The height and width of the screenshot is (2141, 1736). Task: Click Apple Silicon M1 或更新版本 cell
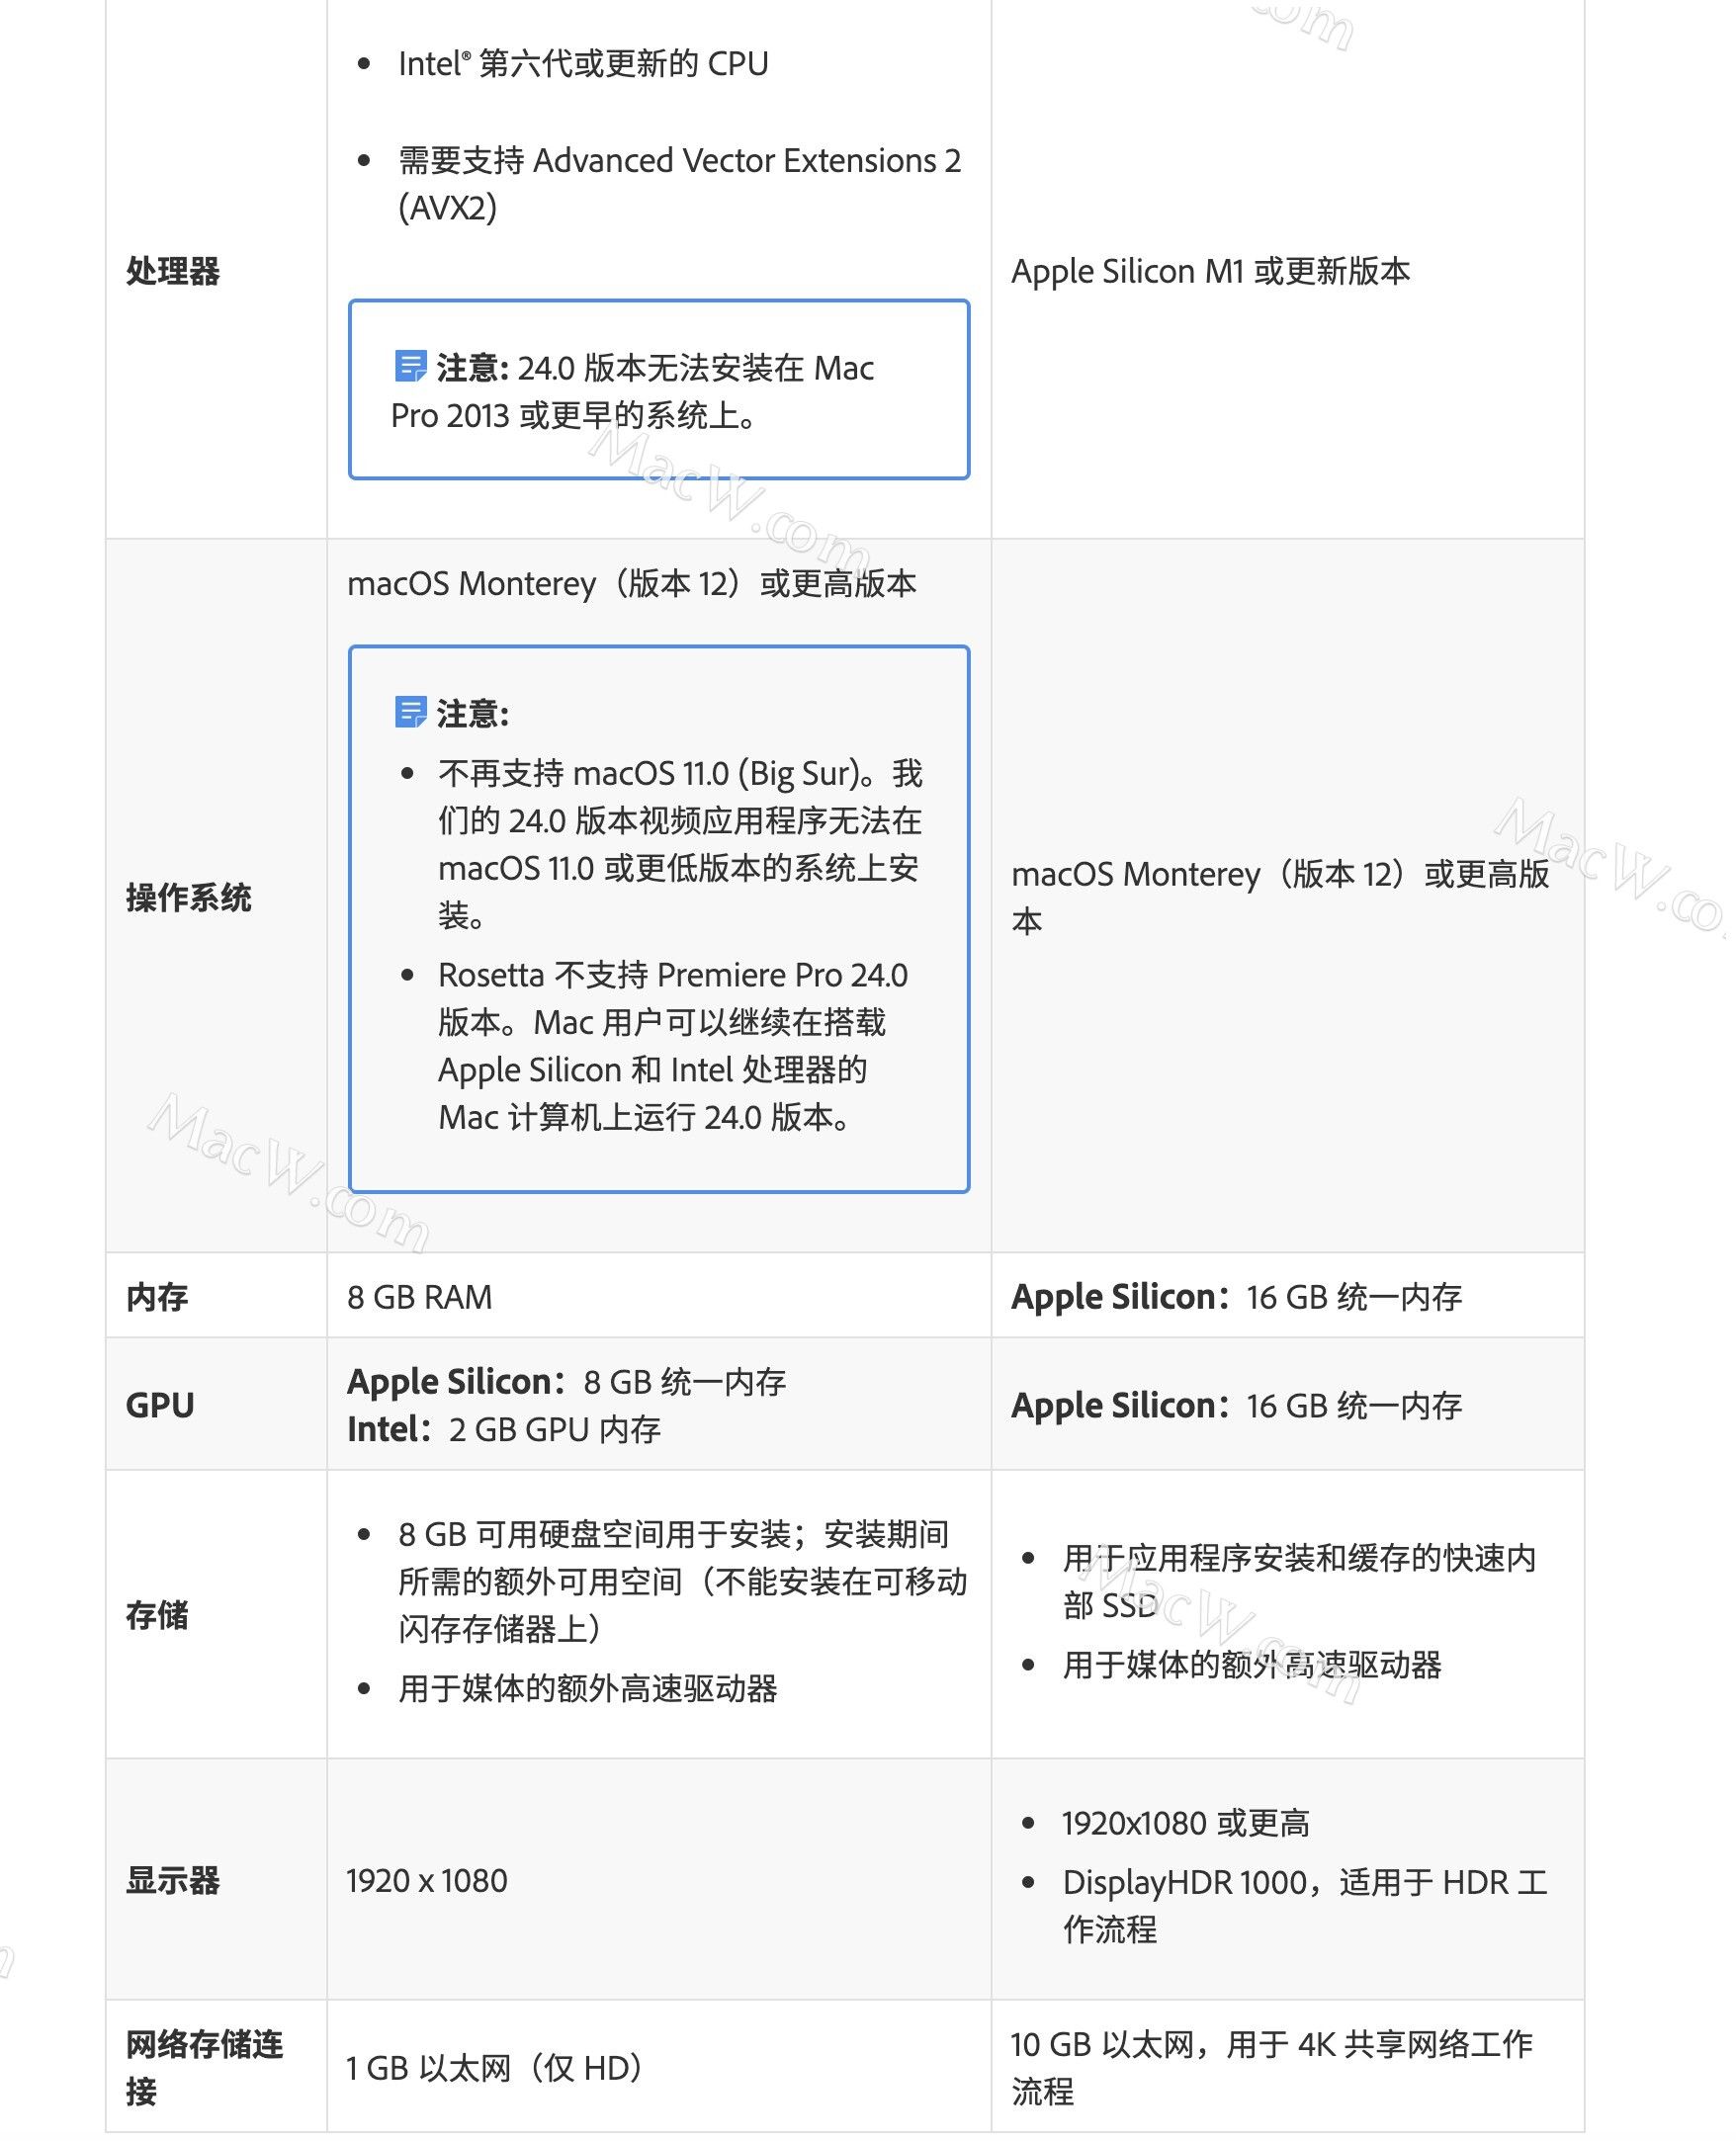(x=1210, y=271)
